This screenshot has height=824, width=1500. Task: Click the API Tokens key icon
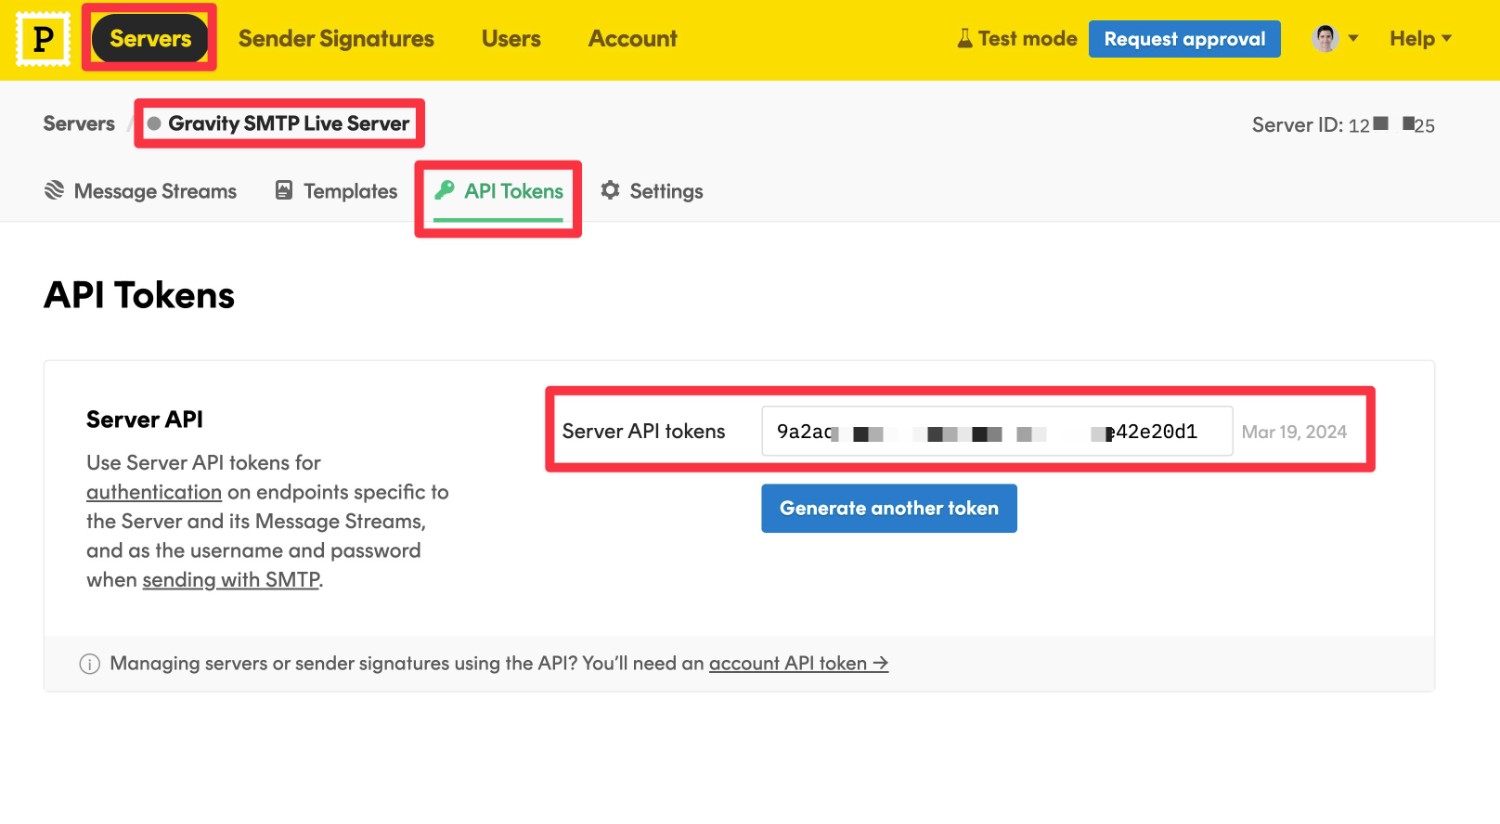(x=445, y=190)
